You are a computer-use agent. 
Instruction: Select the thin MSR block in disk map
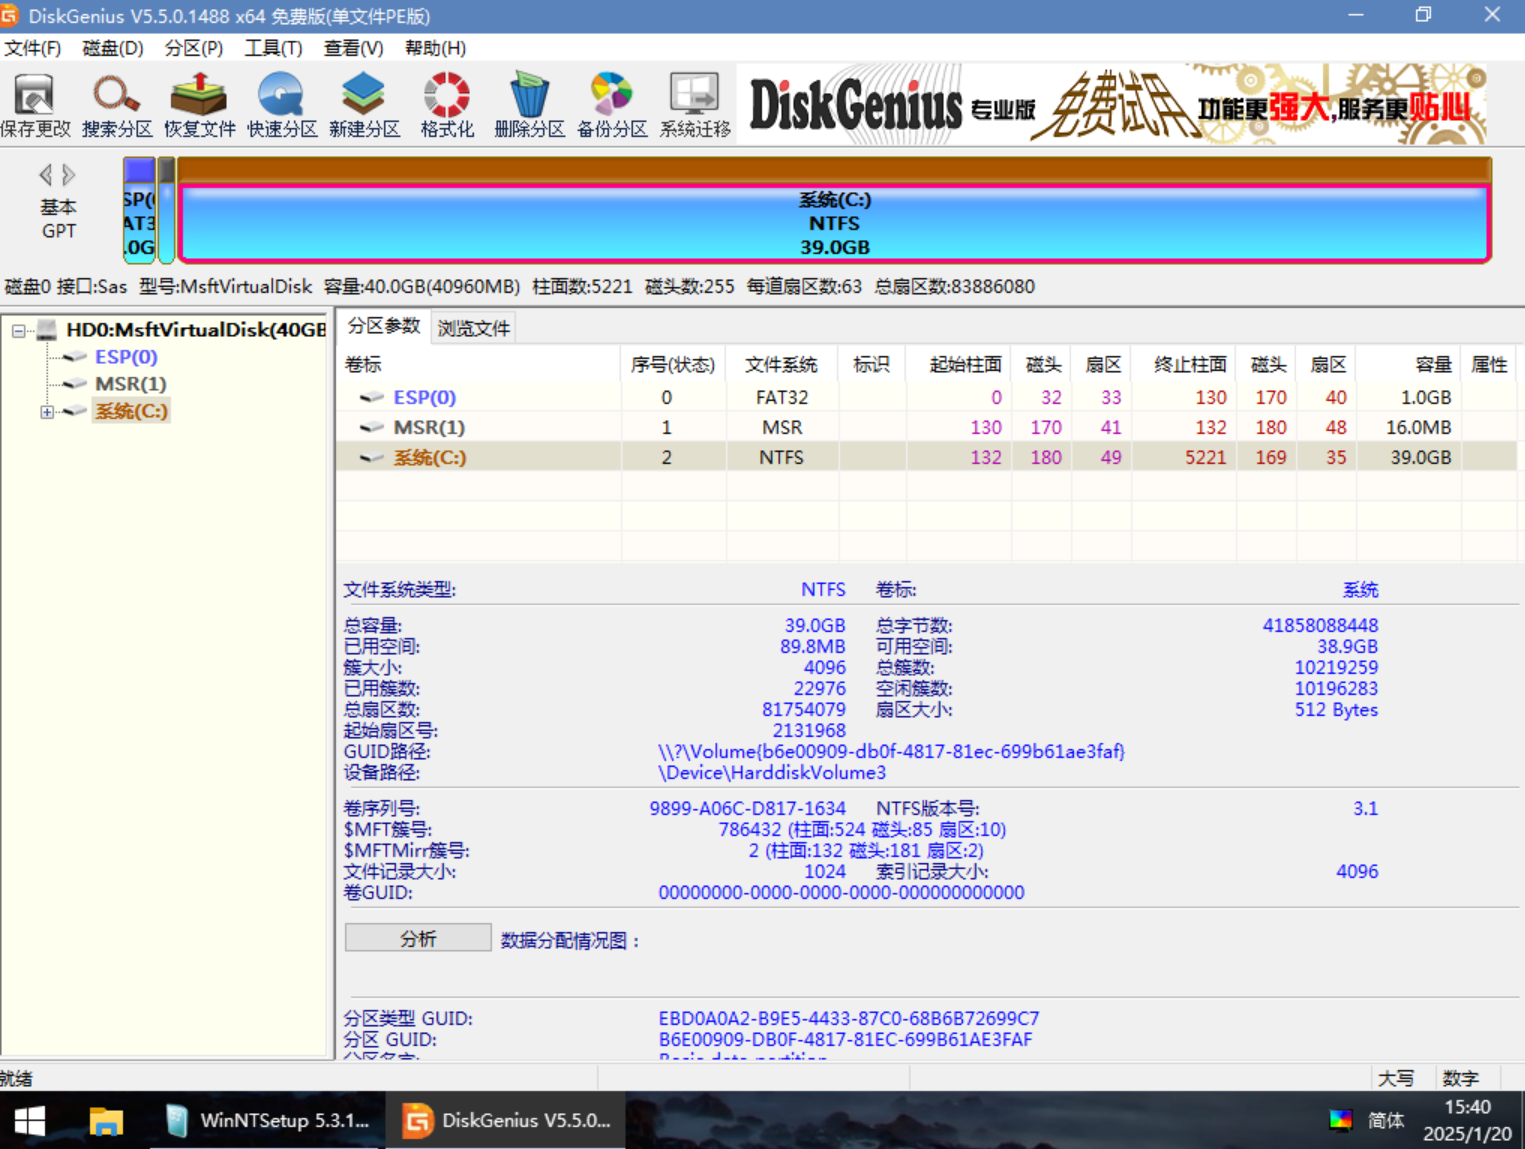coord(166,210)
